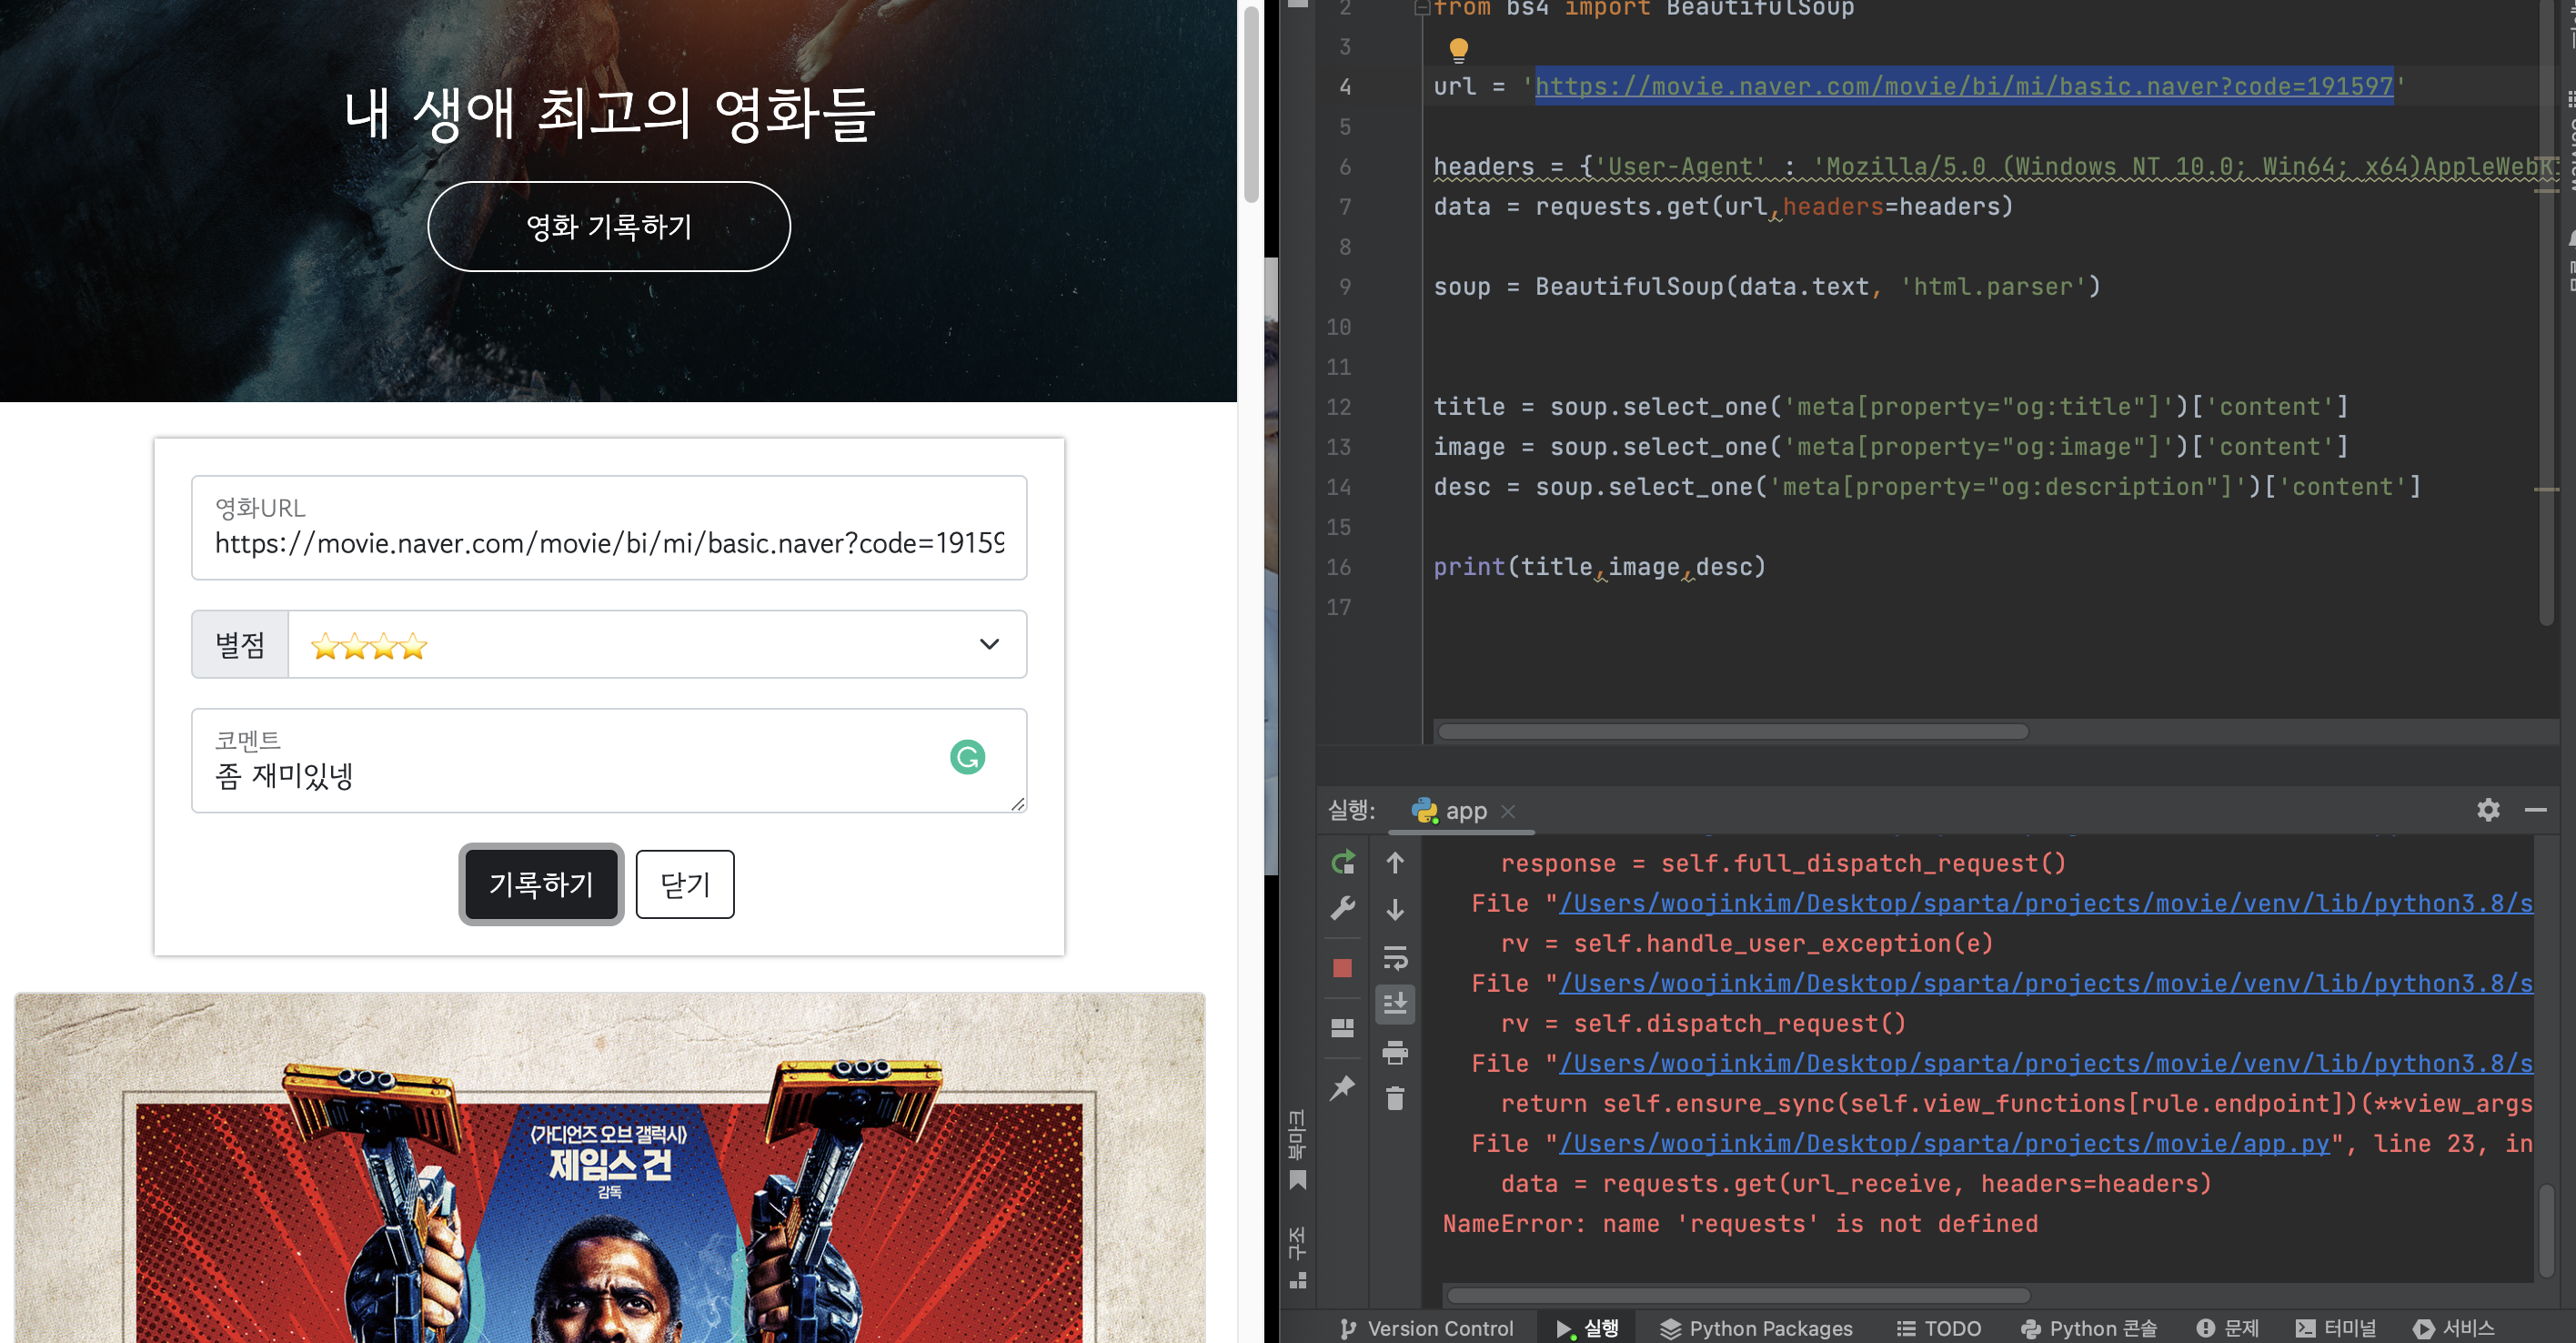This screenshot has width=2576, height=1343.
Task: Open app.py link in traceback
Action: click(1944, 1143)
